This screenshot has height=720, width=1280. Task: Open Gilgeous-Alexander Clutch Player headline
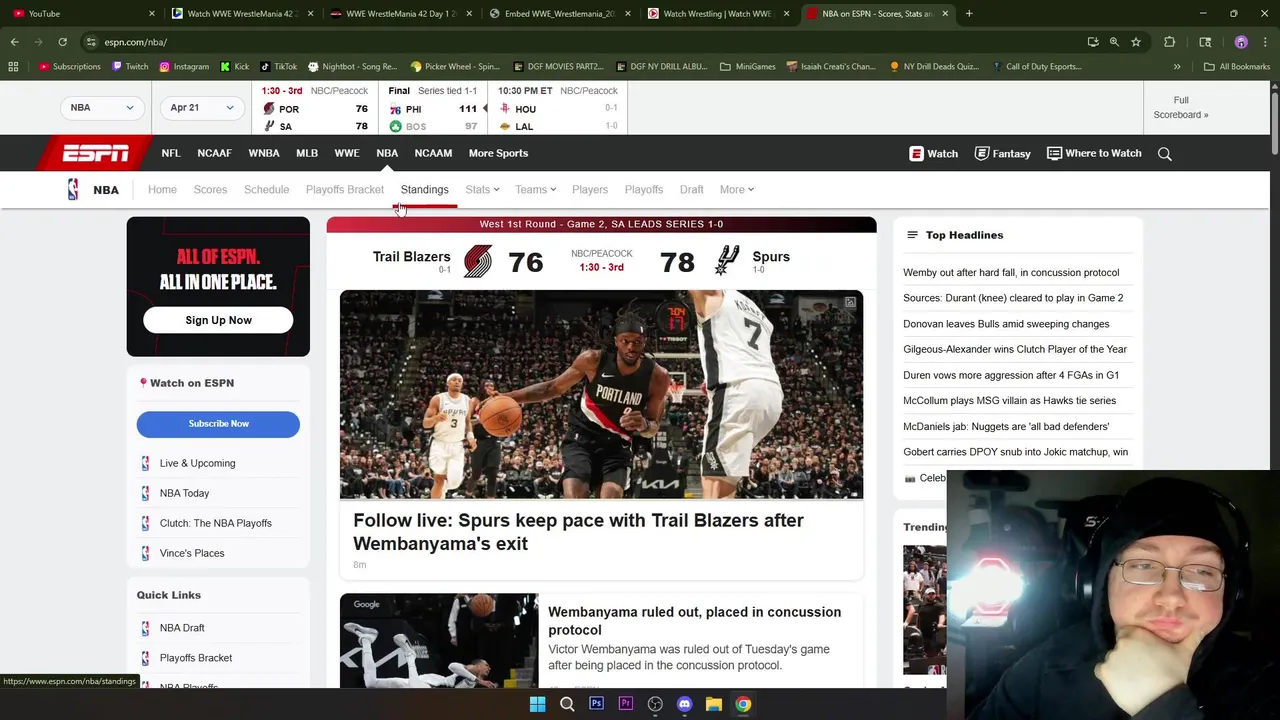click(1015, 349)
